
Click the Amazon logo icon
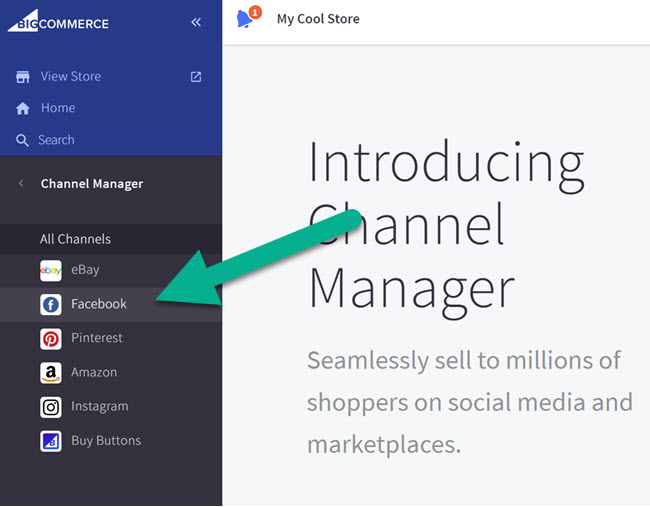pyautogui.click(x=51, y=373)
